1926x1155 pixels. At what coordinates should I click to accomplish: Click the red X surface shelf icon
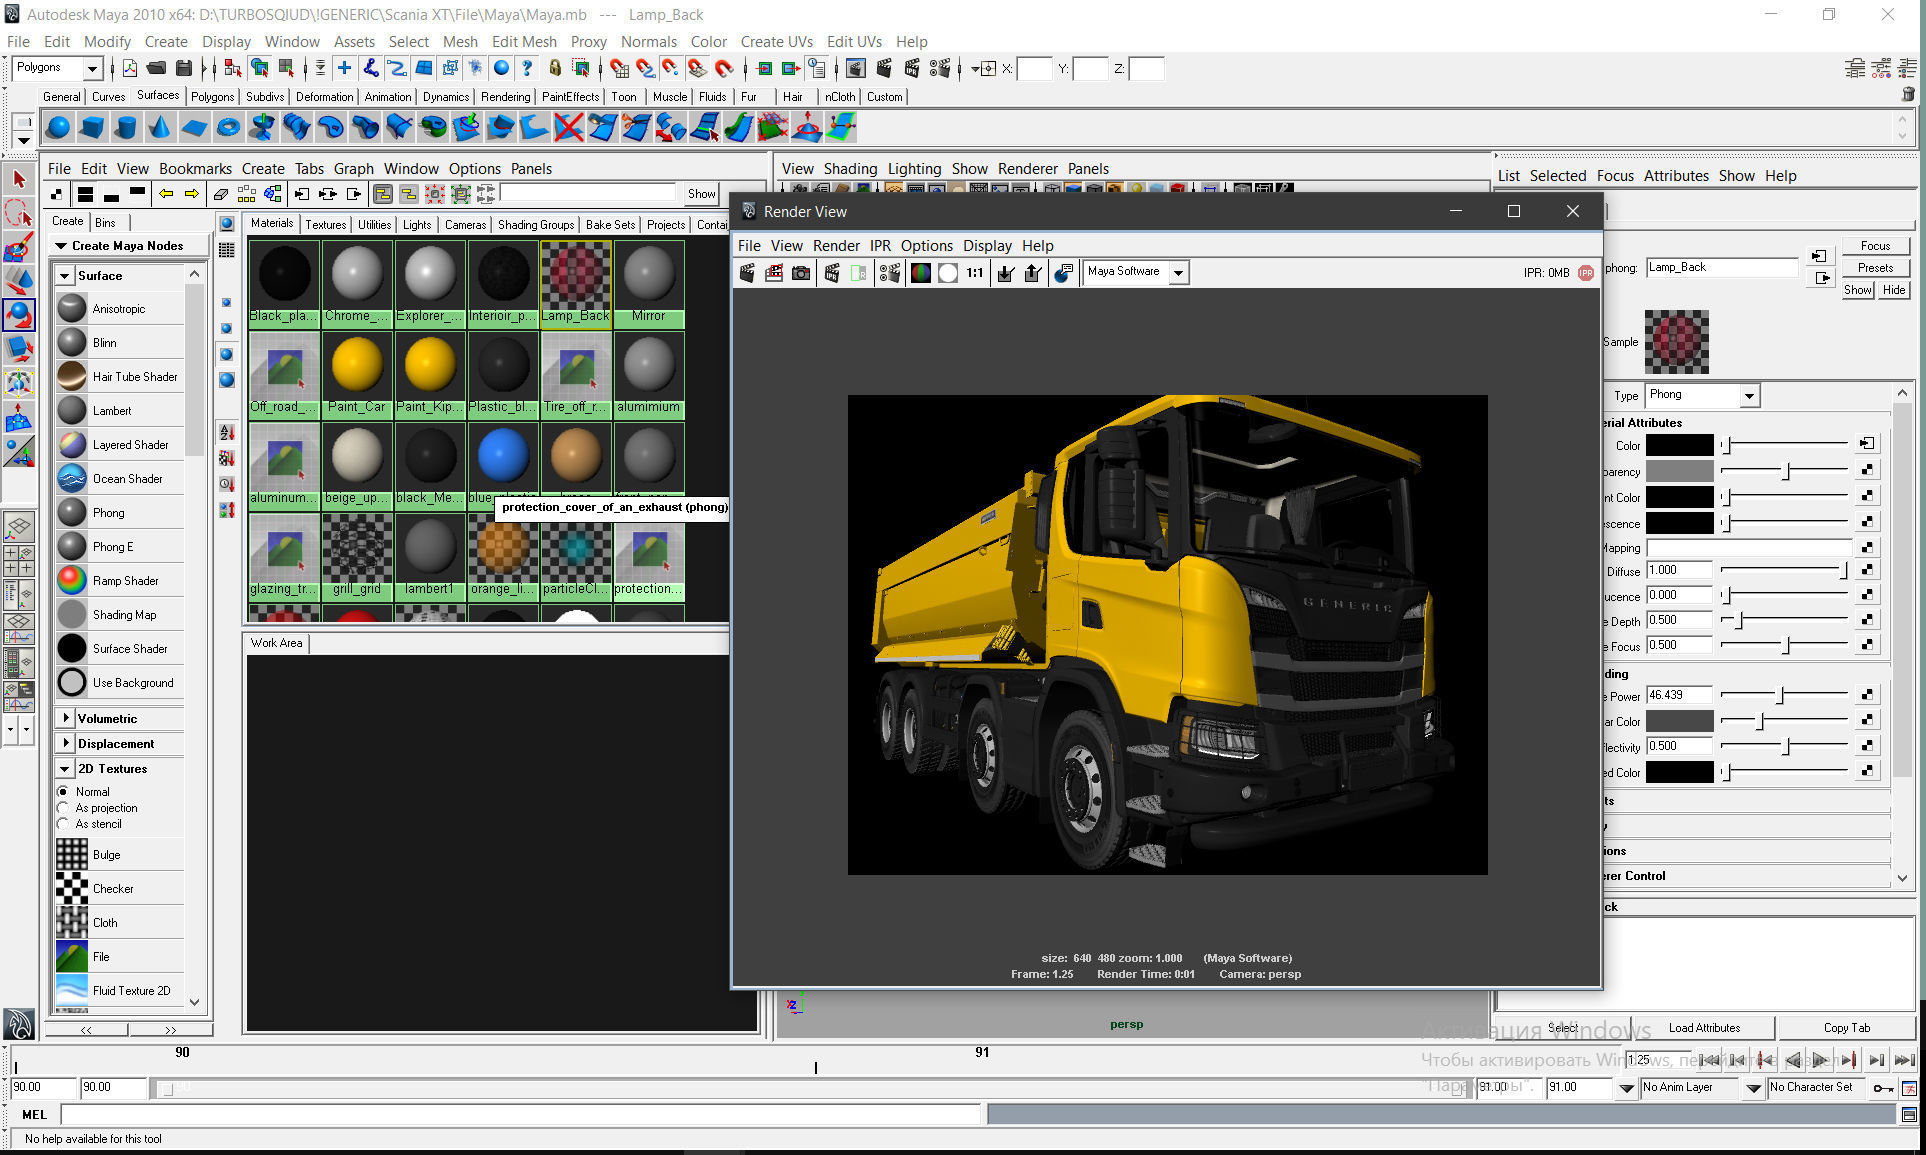(568, 127)
